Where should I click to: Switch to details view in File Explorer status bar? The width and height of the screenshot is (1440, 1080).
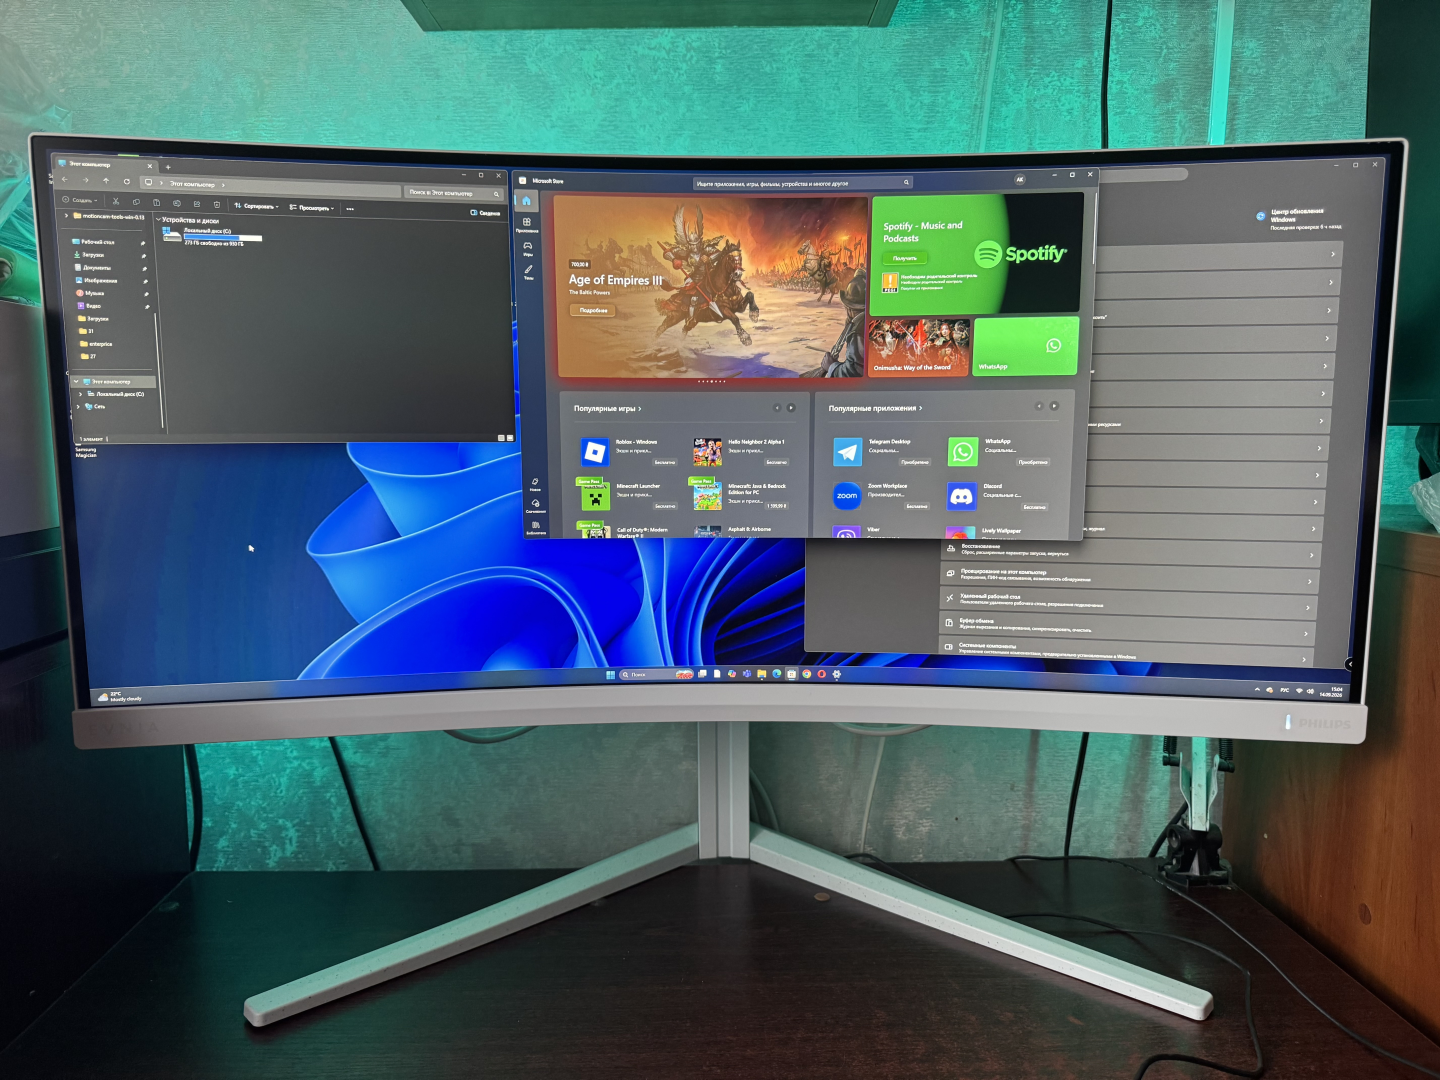point(501,438)
